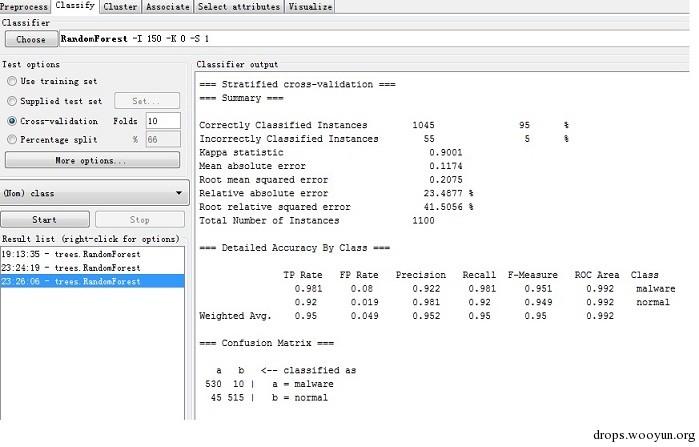Click the Choose classifier button

tap(31, 39)
